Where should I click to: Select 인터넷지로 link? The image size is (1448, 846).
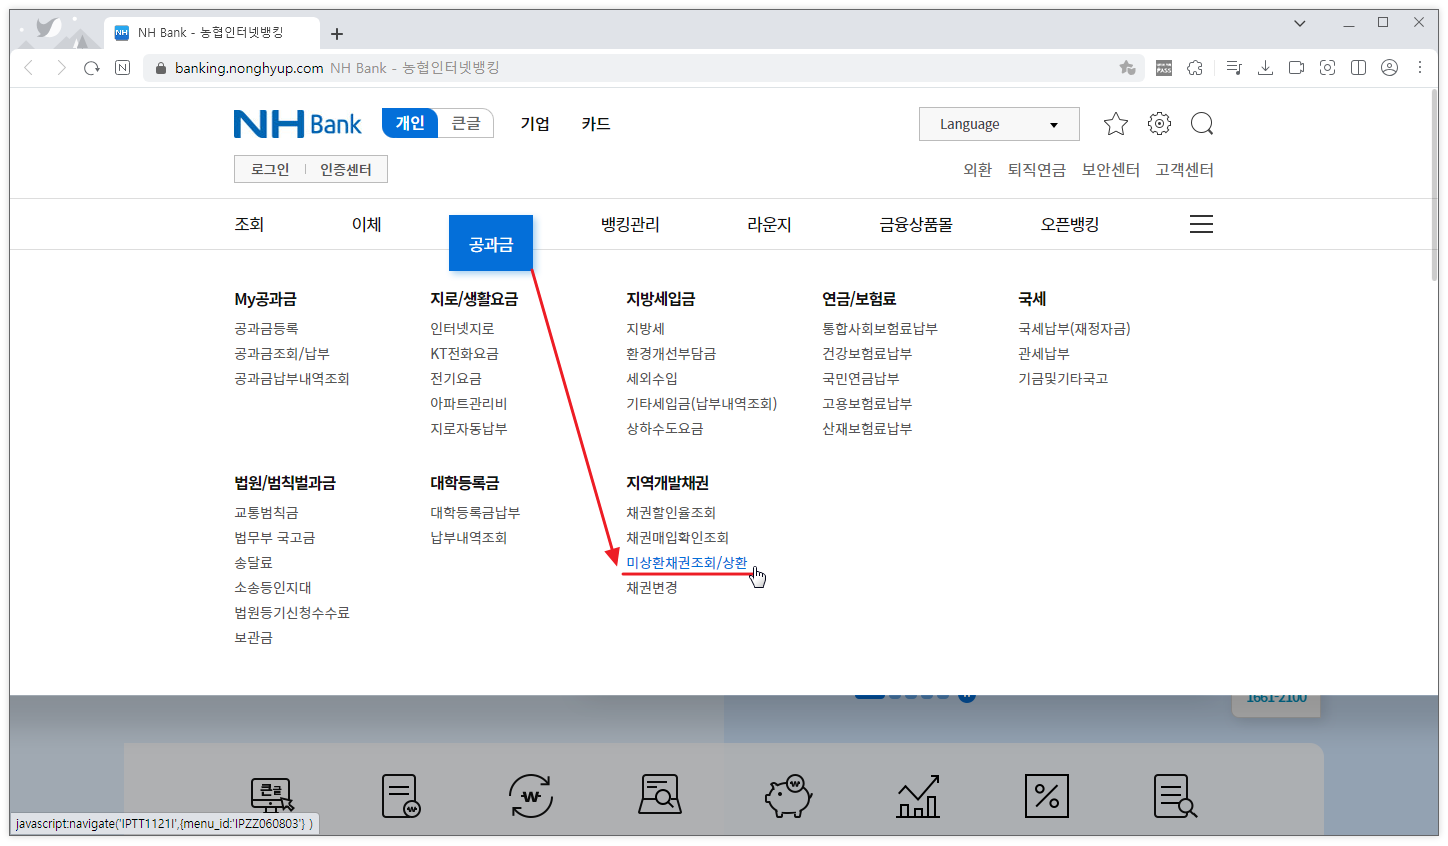[x=462, y=329]
